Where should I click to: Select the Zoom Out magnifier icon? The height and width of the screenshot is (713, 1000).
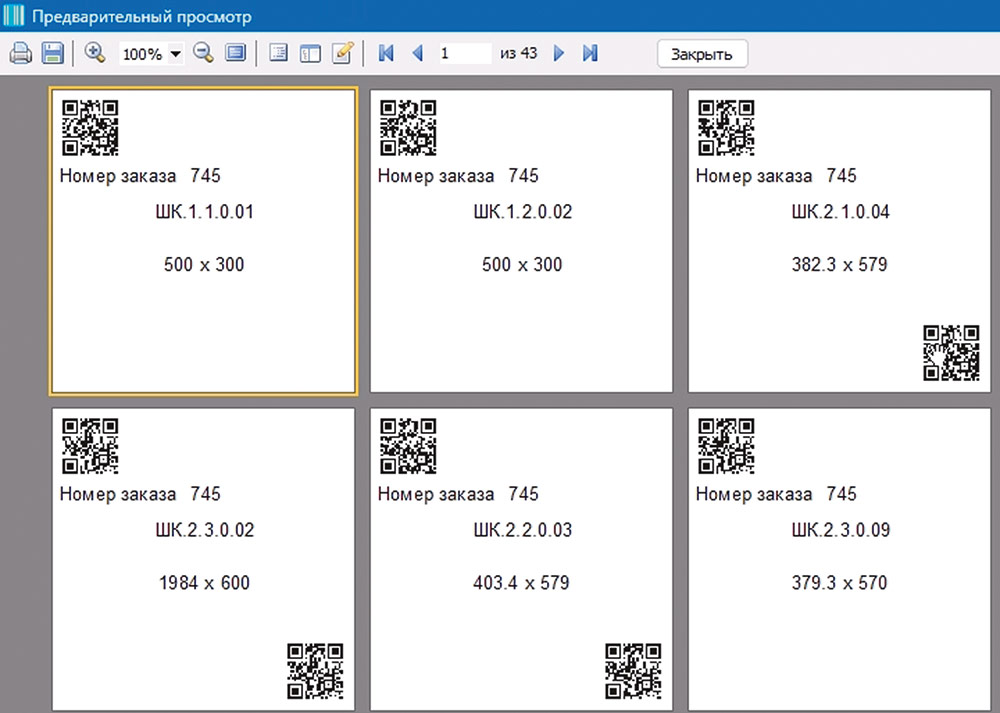pos(203,52)
